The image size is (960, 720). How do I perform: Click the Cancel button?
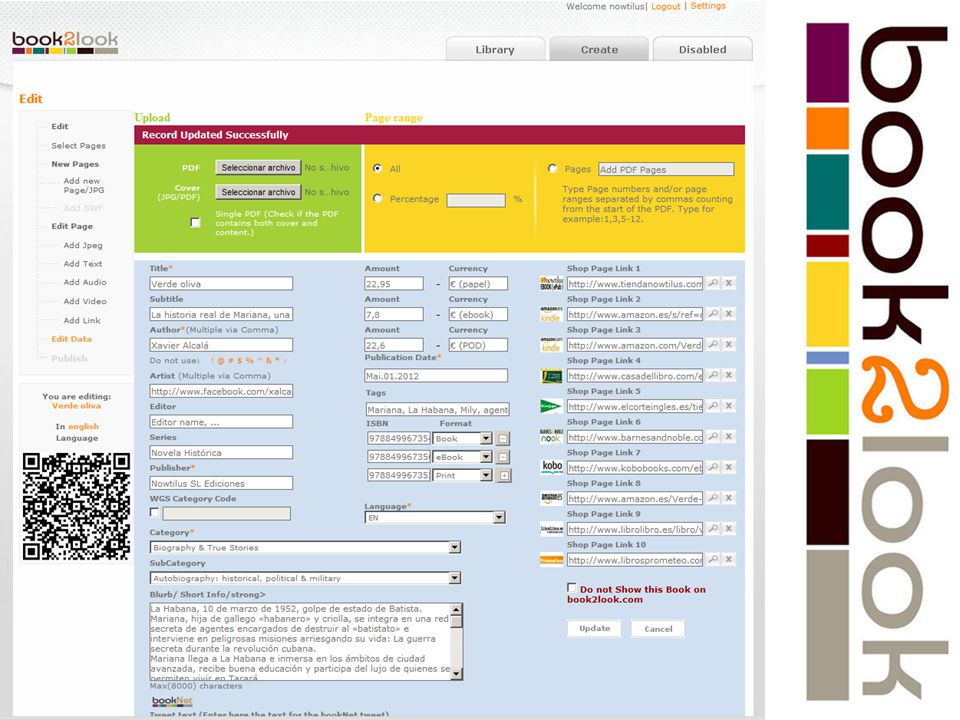[x=658, y=629]
